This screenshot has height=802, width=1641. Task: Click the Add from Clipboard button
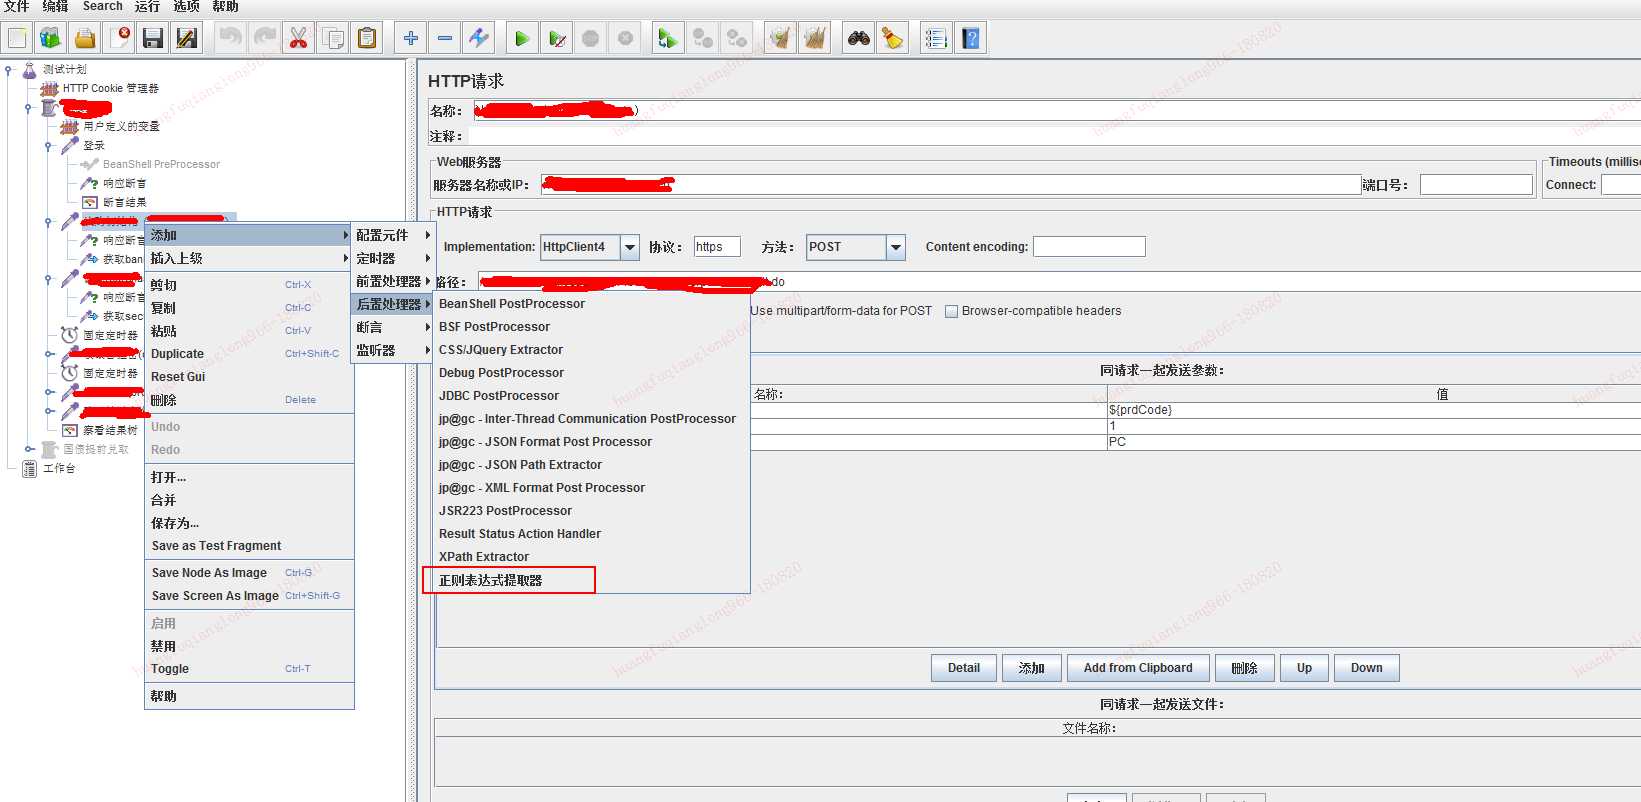pyautogui.click(x=1138, y=668)
